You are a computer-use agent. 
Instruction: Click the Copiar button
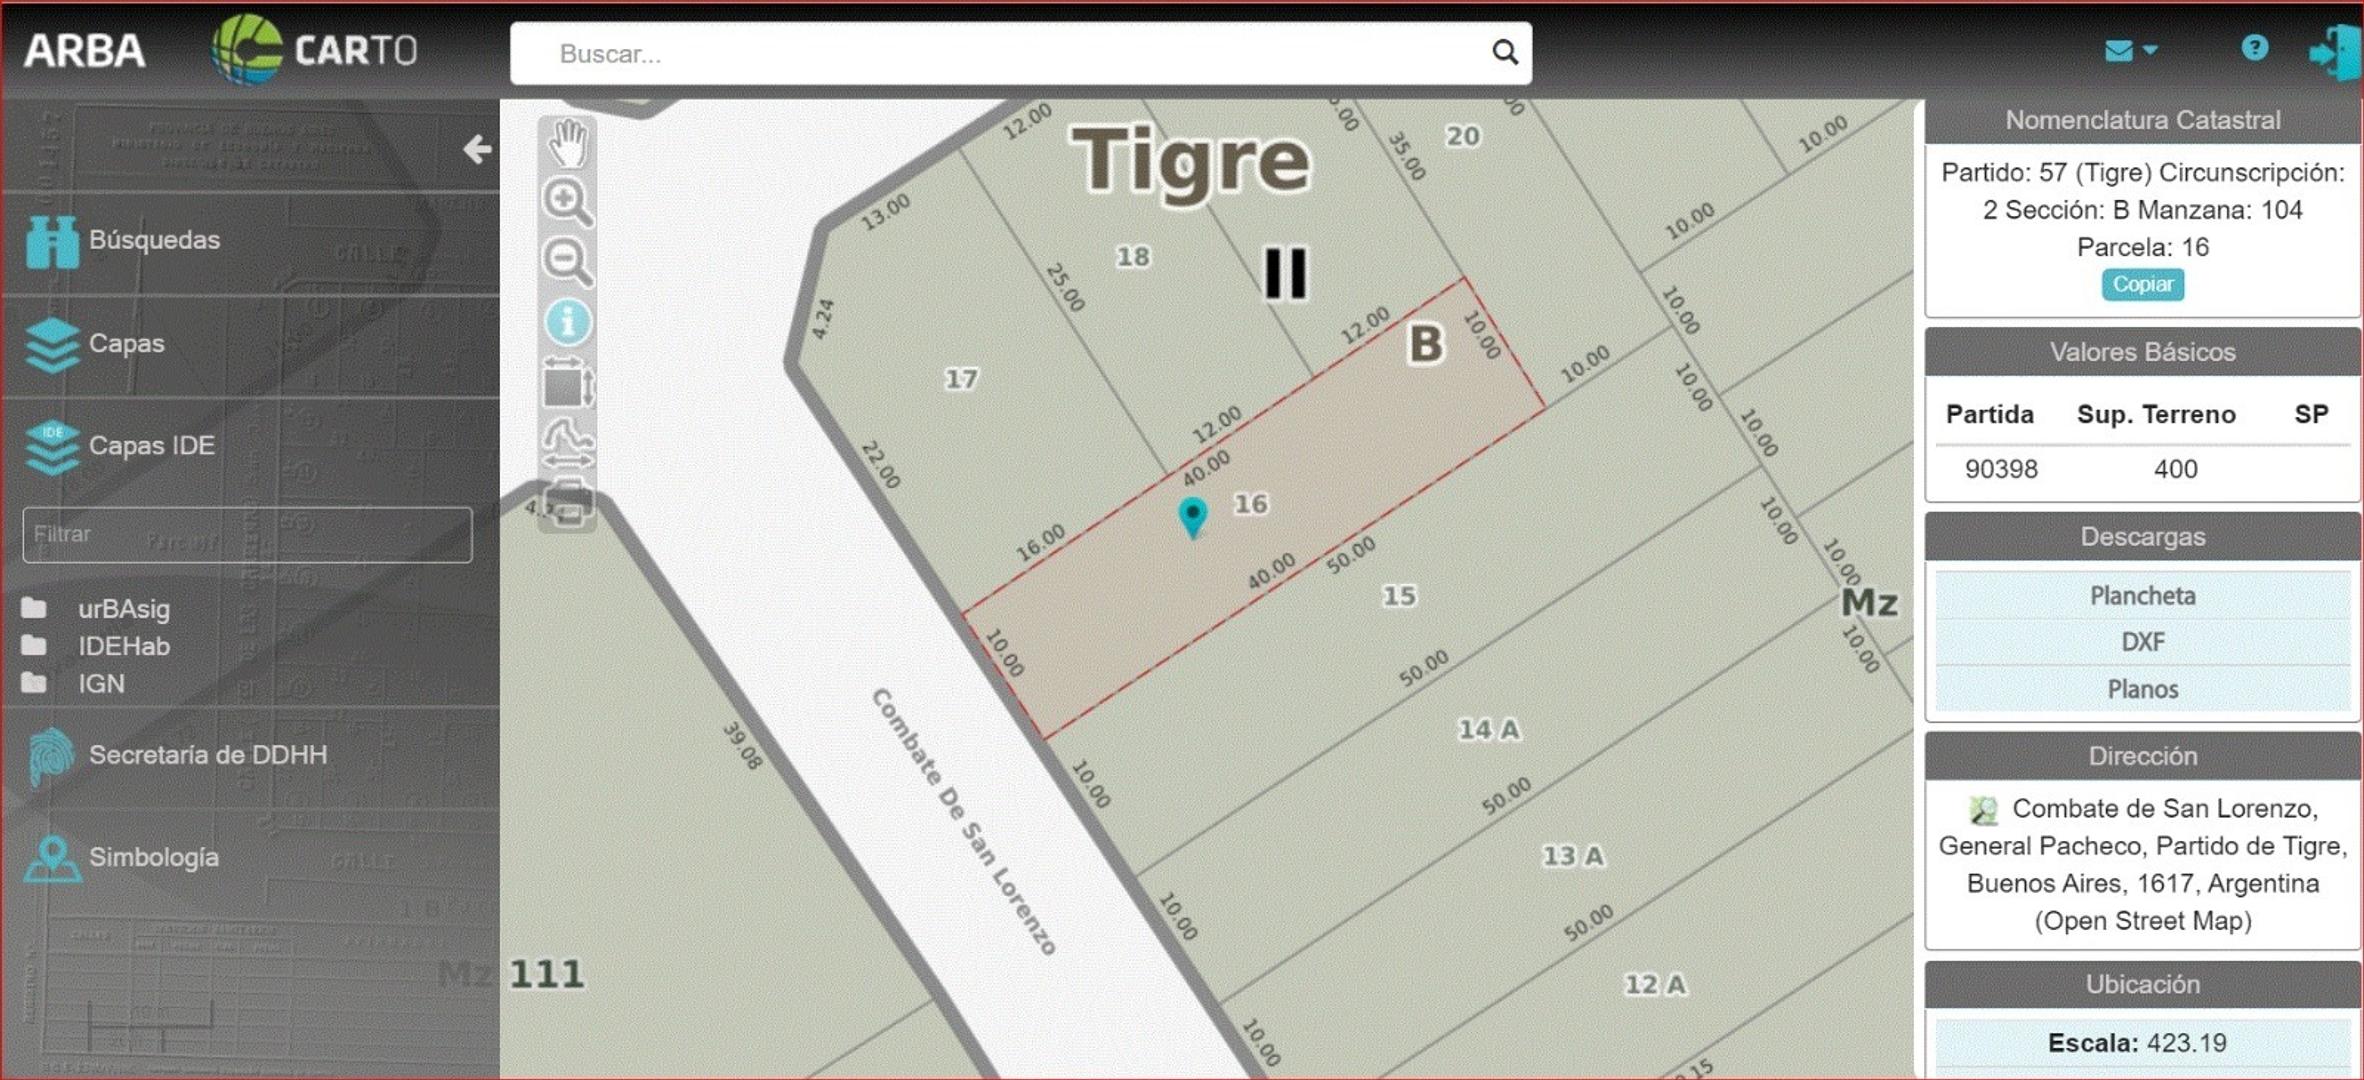[2142, 284]
